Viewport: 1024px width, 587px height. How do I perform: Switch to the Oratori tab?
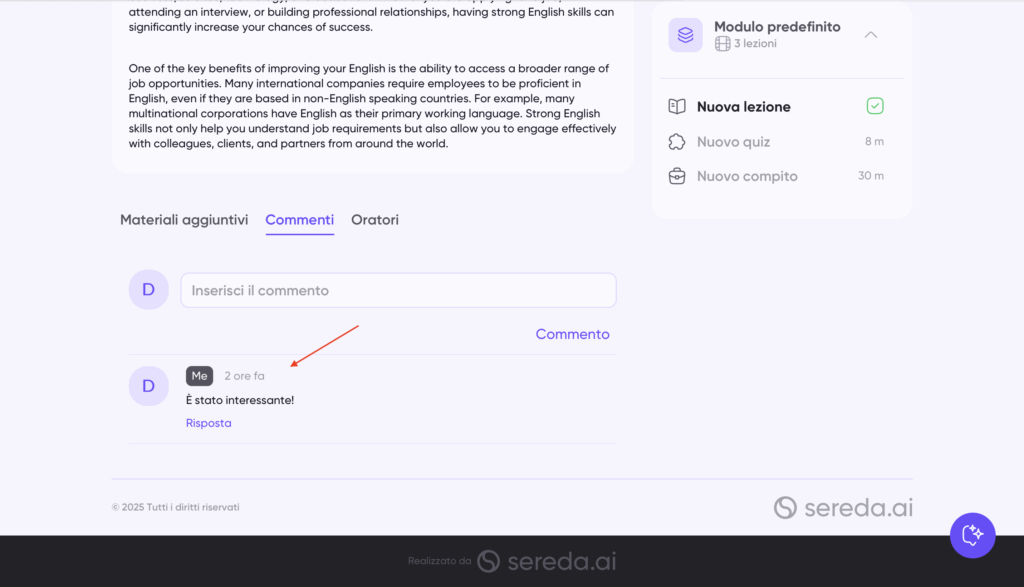(375, 220)
